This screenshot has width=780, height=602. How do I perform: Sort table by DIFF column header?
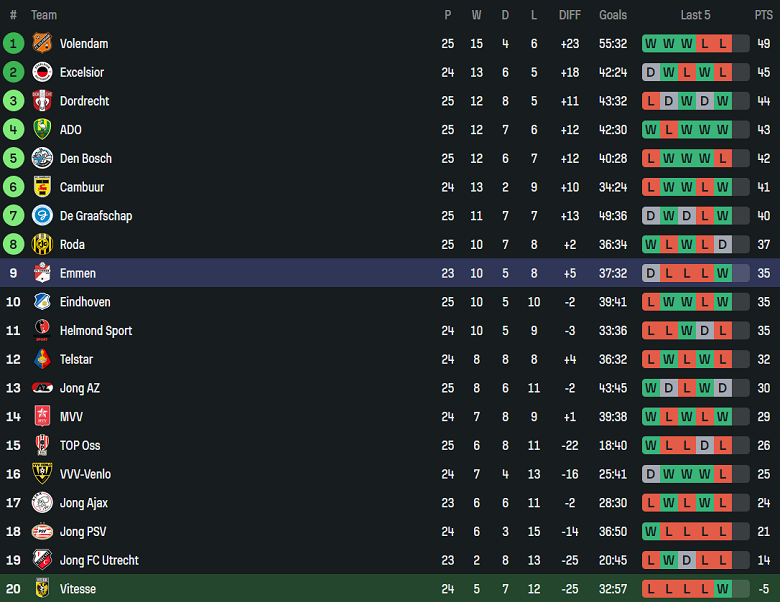click(x=570, y=15)
